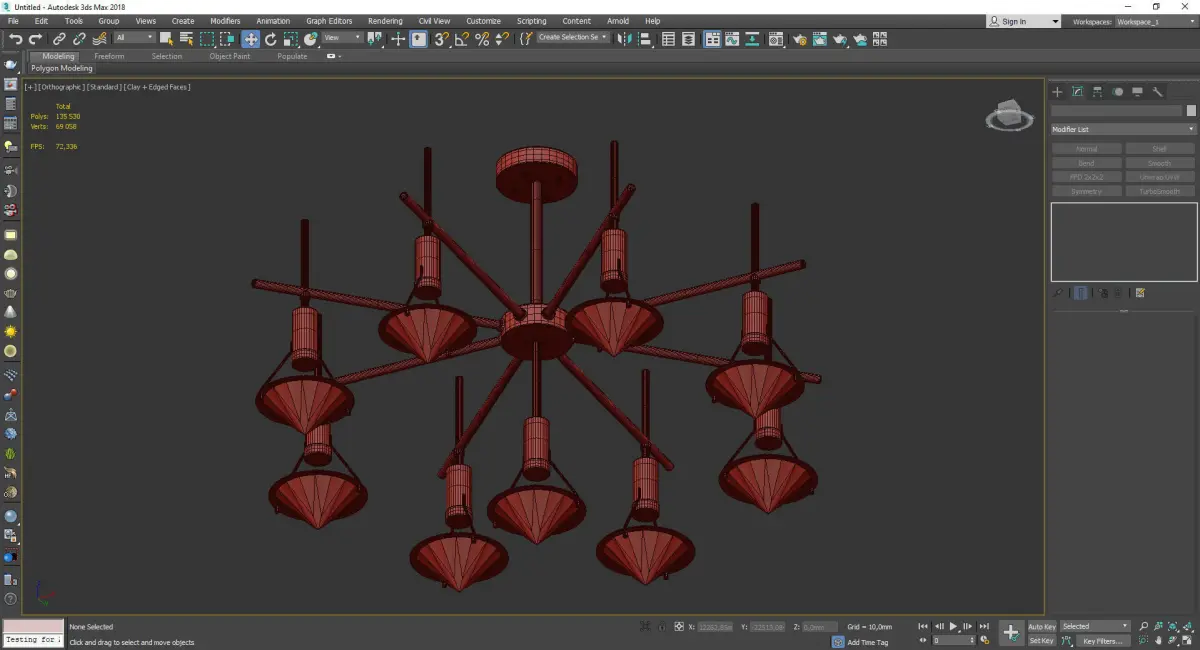Screen dimensions: 1200x650
Task: Open the Arnold menu
Action: 618,21
